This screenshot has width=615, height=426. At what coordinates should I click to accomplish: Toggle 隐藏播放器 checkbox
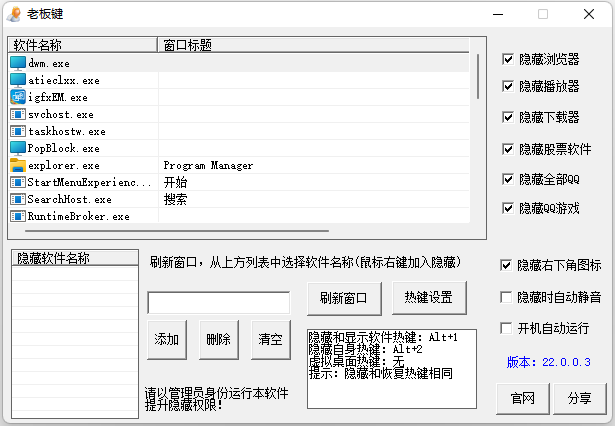coord(508,86)
